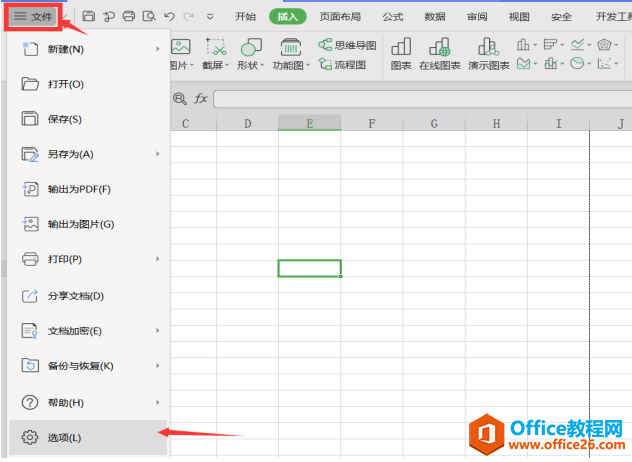632x462 pixels.
Task: Select 保存(S) in file menu
Action: click(x=88, y=119)
